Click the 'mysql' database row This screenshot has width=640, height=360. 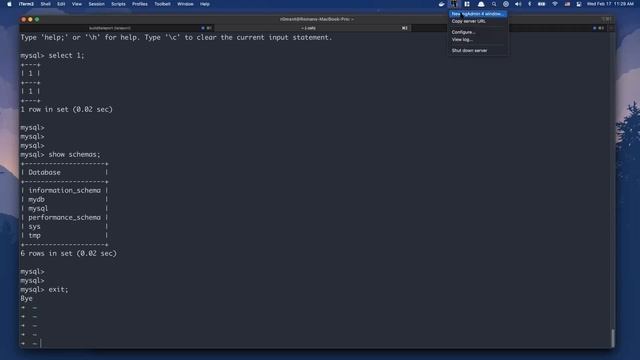[x=64, y=209]
